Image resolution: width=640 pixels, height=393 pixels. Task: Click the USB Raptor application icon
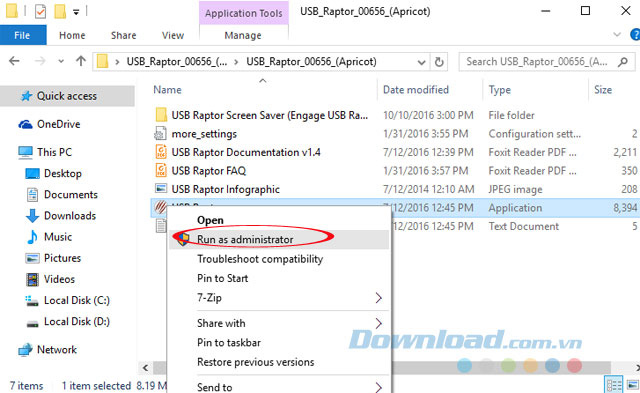pyautogui.click(x=160, y=207)
